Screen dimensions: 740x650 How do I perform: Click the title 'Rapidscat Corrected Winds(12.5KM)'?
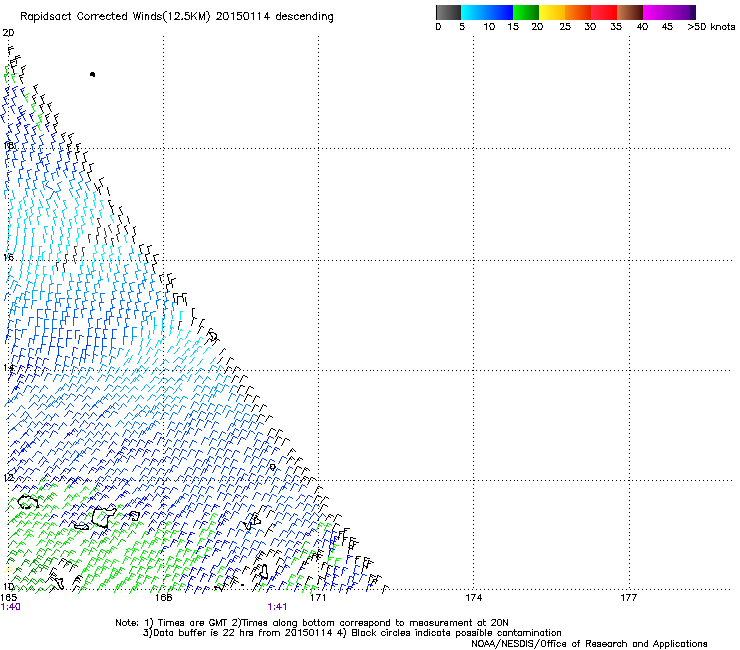click(115, 17)
